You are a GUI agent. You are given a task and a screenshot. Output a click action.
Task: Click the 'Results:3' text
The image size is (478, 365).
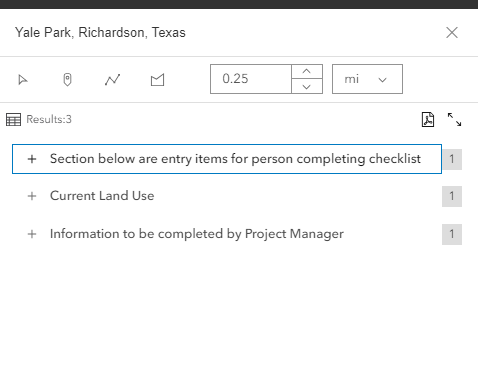(x=49, y=119)
